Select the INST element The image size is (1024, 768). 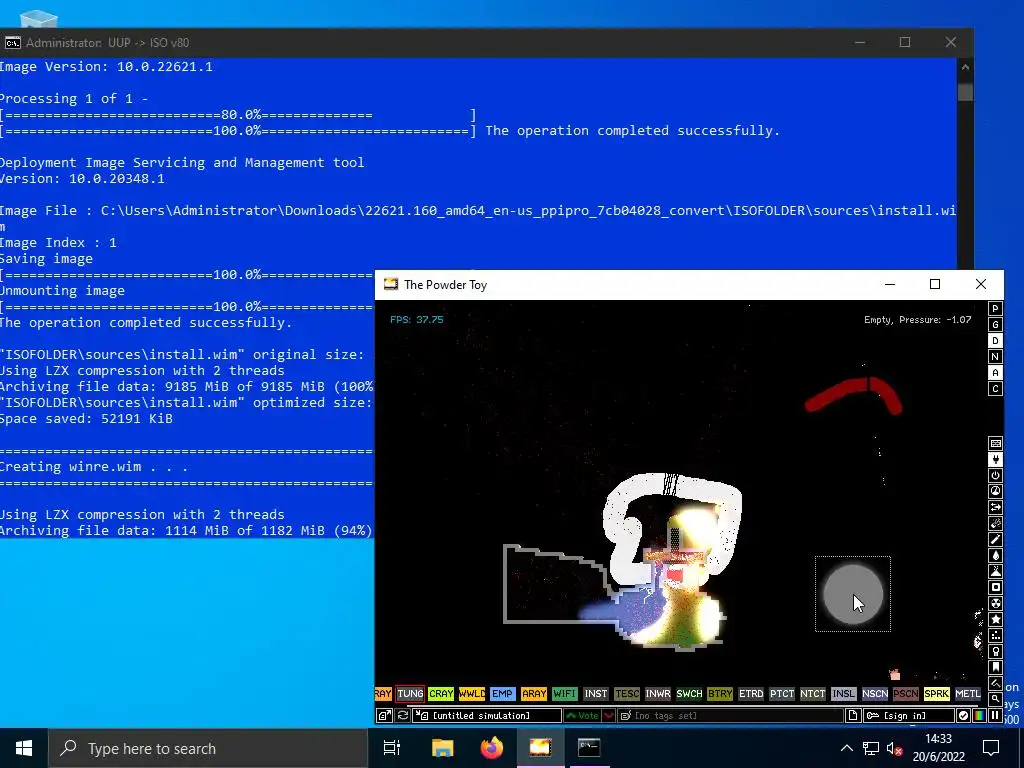pyautogui.click(x=596, y=694)
